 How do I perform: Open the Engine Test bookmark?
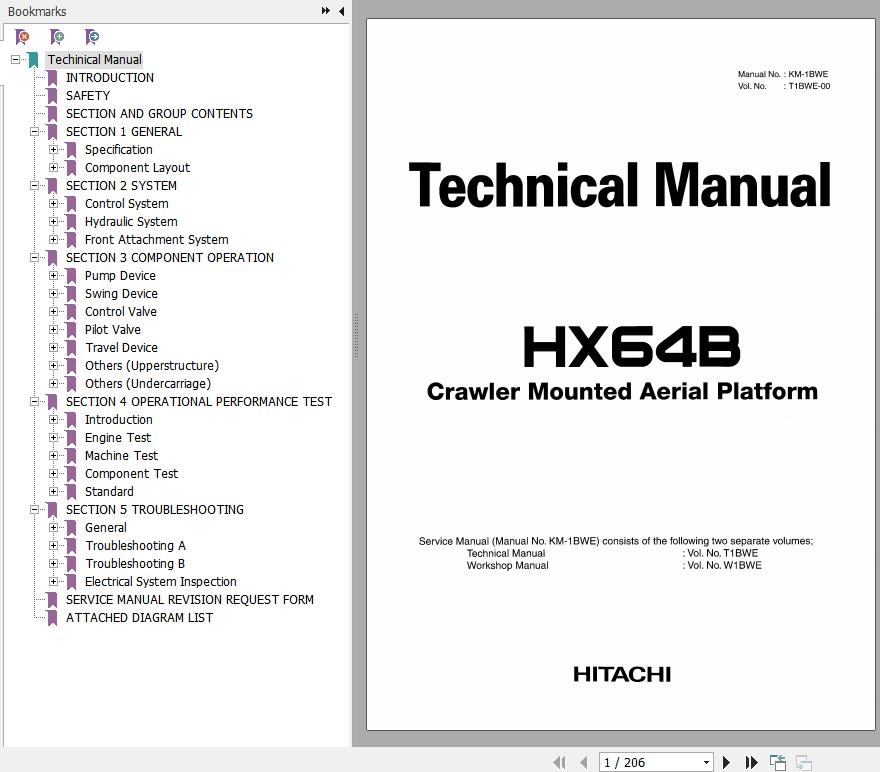118,438
